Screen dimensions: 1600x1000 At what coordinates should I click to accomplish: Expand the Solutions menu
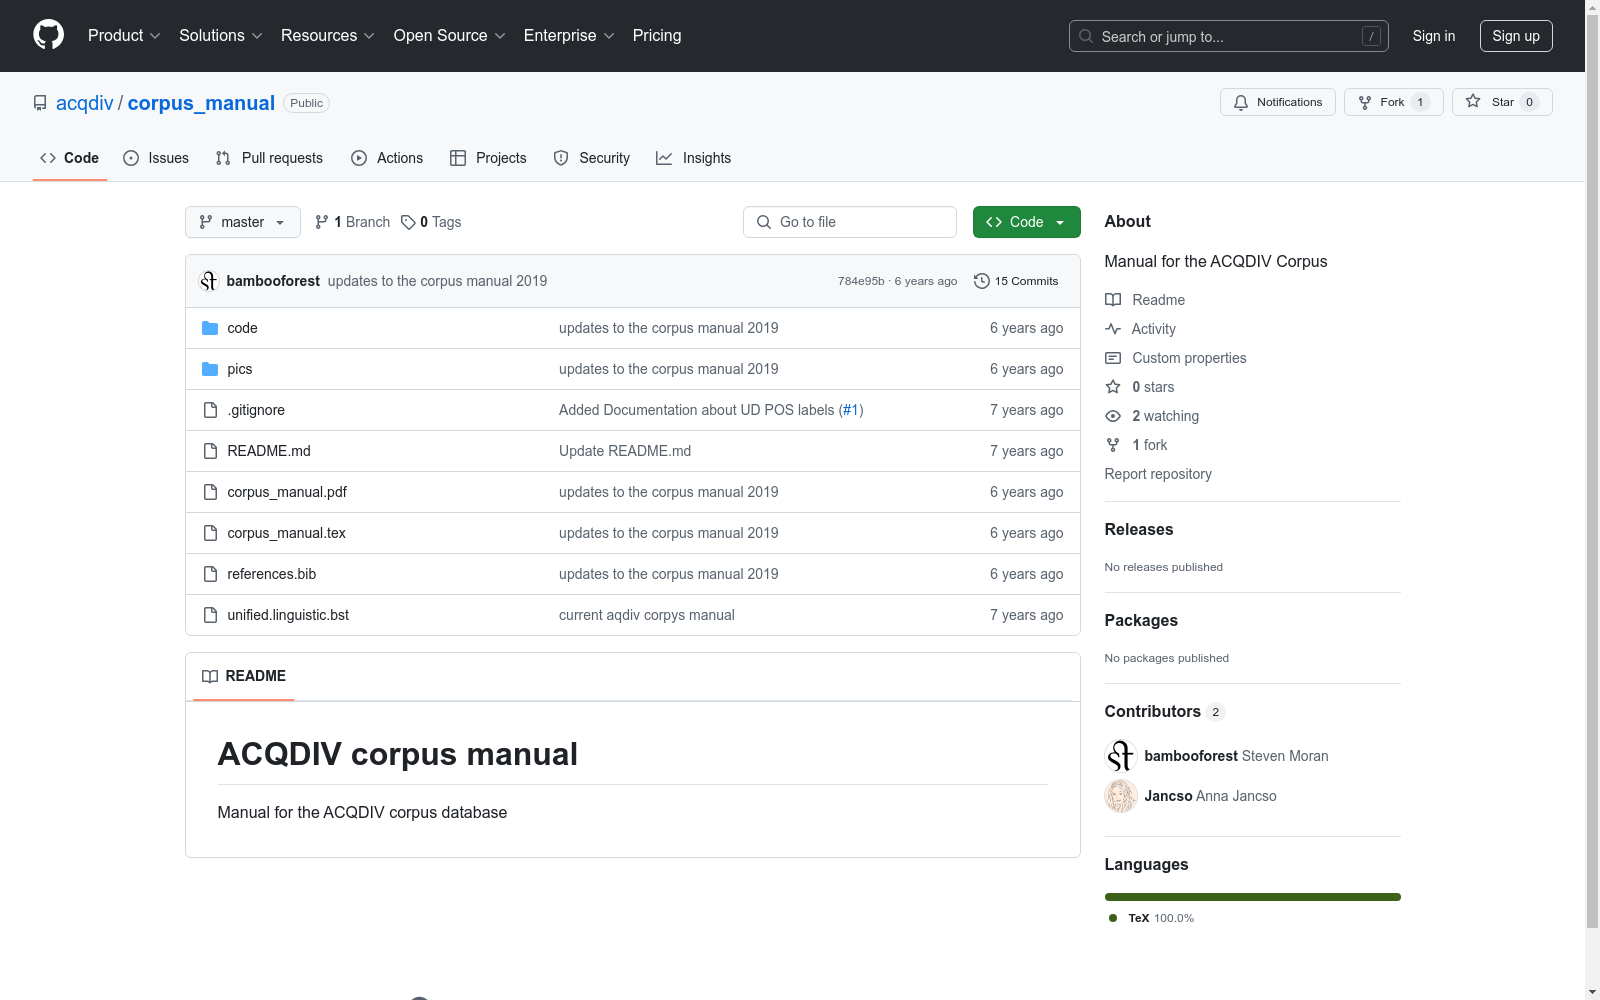(221, 36)
